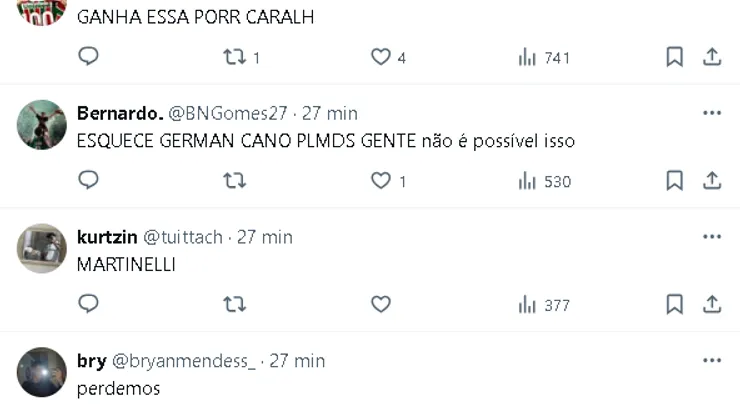The height and width of the screenshot is (416, 740).
Task: Like the kurtzin MARTINELLI tweet
Action: click(x=381, y=305)
